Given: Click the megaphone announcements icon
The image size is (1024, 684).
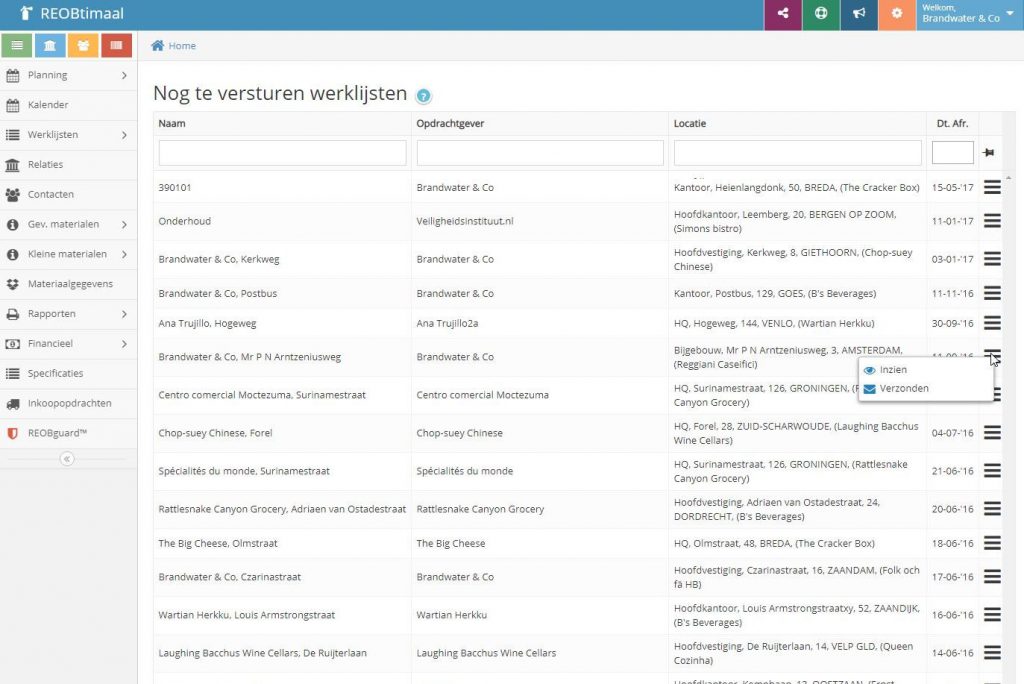Looking at the screenshot, I should pyautogui.click(x=859, y=15).
